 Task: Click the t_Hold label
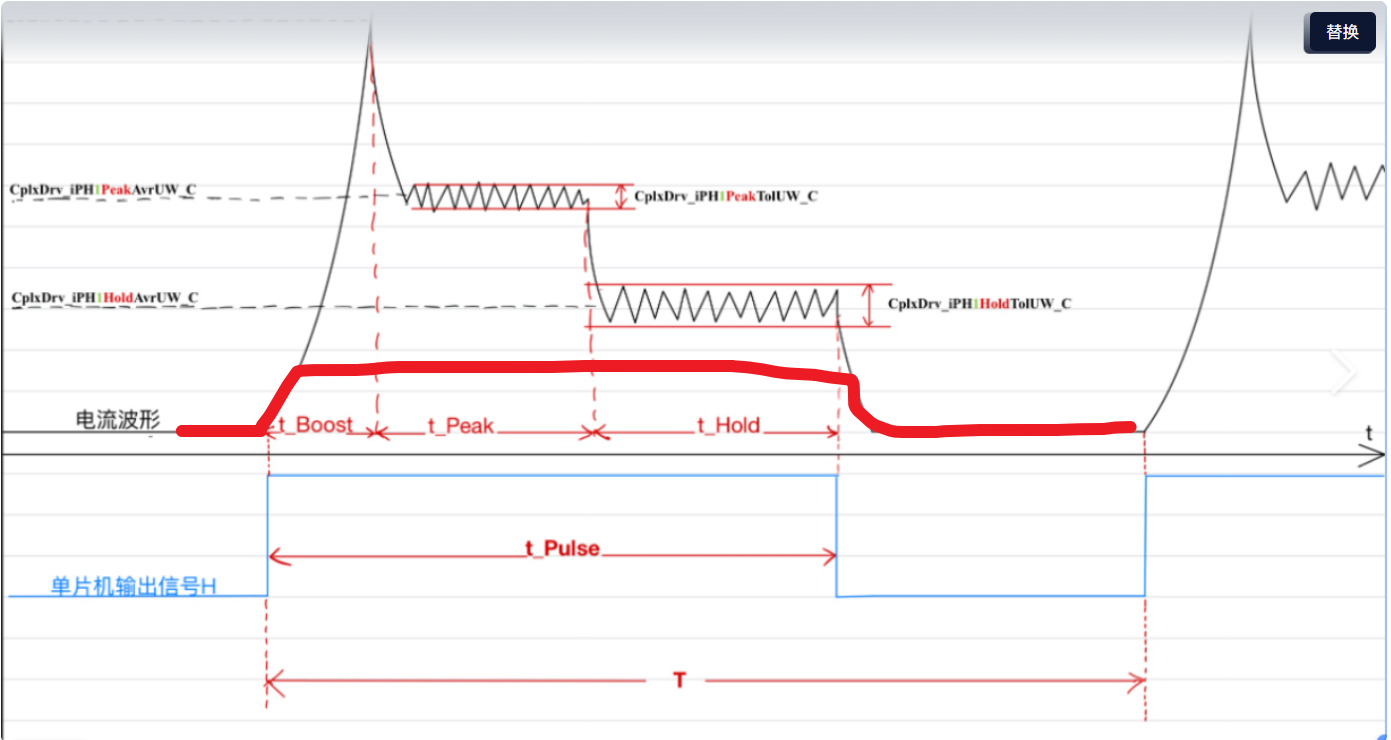click(x=728, y=426)
